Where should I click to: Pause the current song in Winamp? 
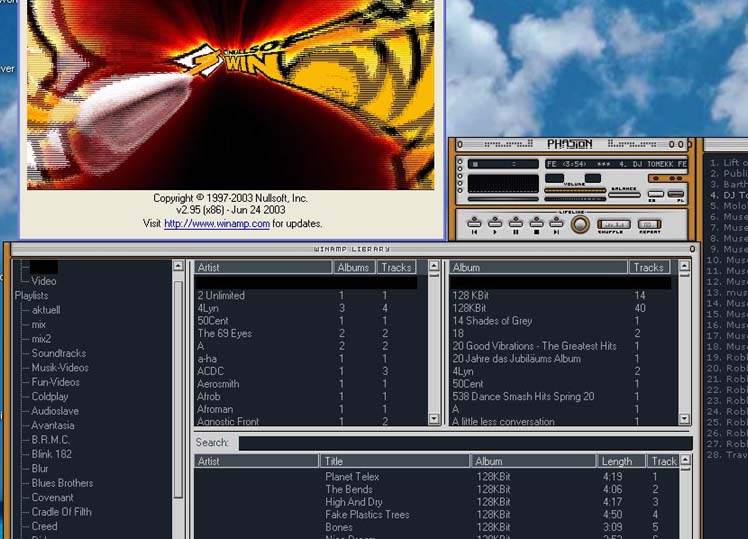point(516,224)
